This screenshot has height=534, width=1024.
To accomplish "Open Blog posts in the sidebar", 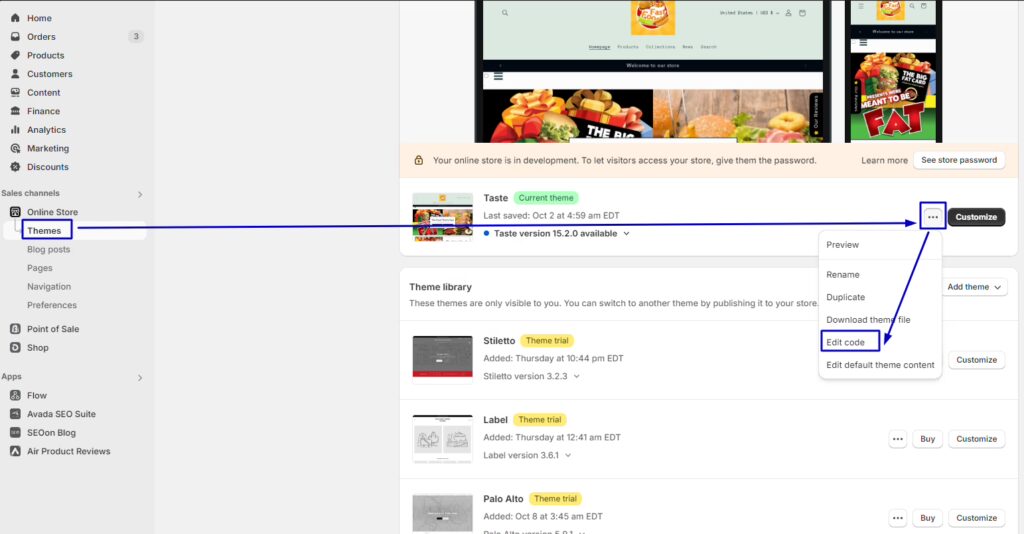I will tap(48, 249).
